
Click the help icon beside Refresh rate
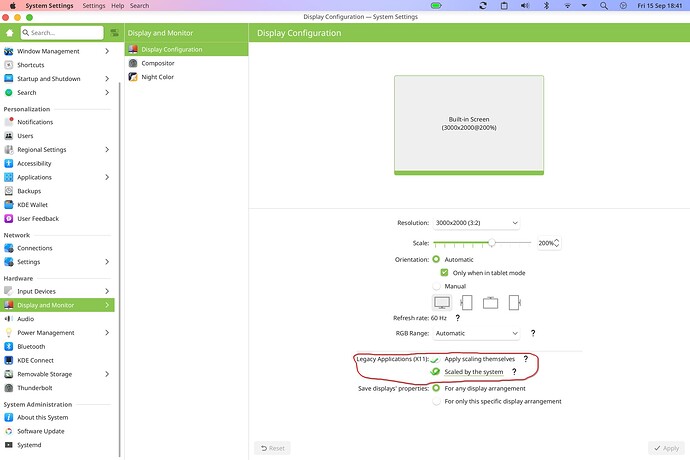(457, 317)
